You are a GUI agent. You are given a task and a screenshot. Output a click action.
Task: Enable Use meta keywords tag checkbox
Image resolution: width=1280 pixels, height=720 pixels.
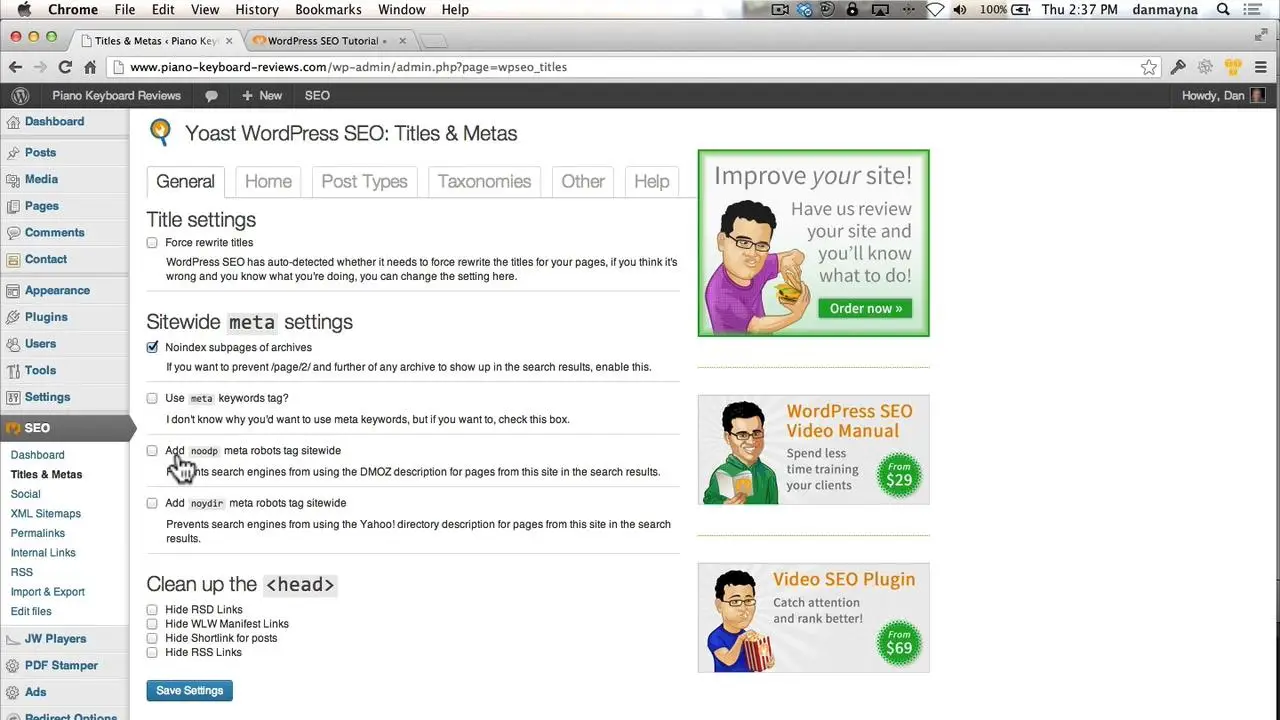click(x=152, y=398)
